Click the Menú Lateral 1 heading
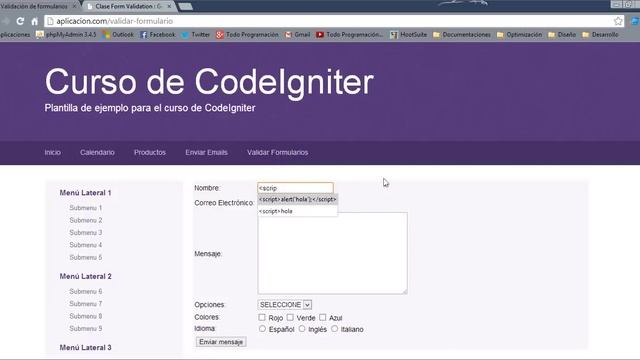The height and width of the screenshot is (360, 640). point(85,193)
